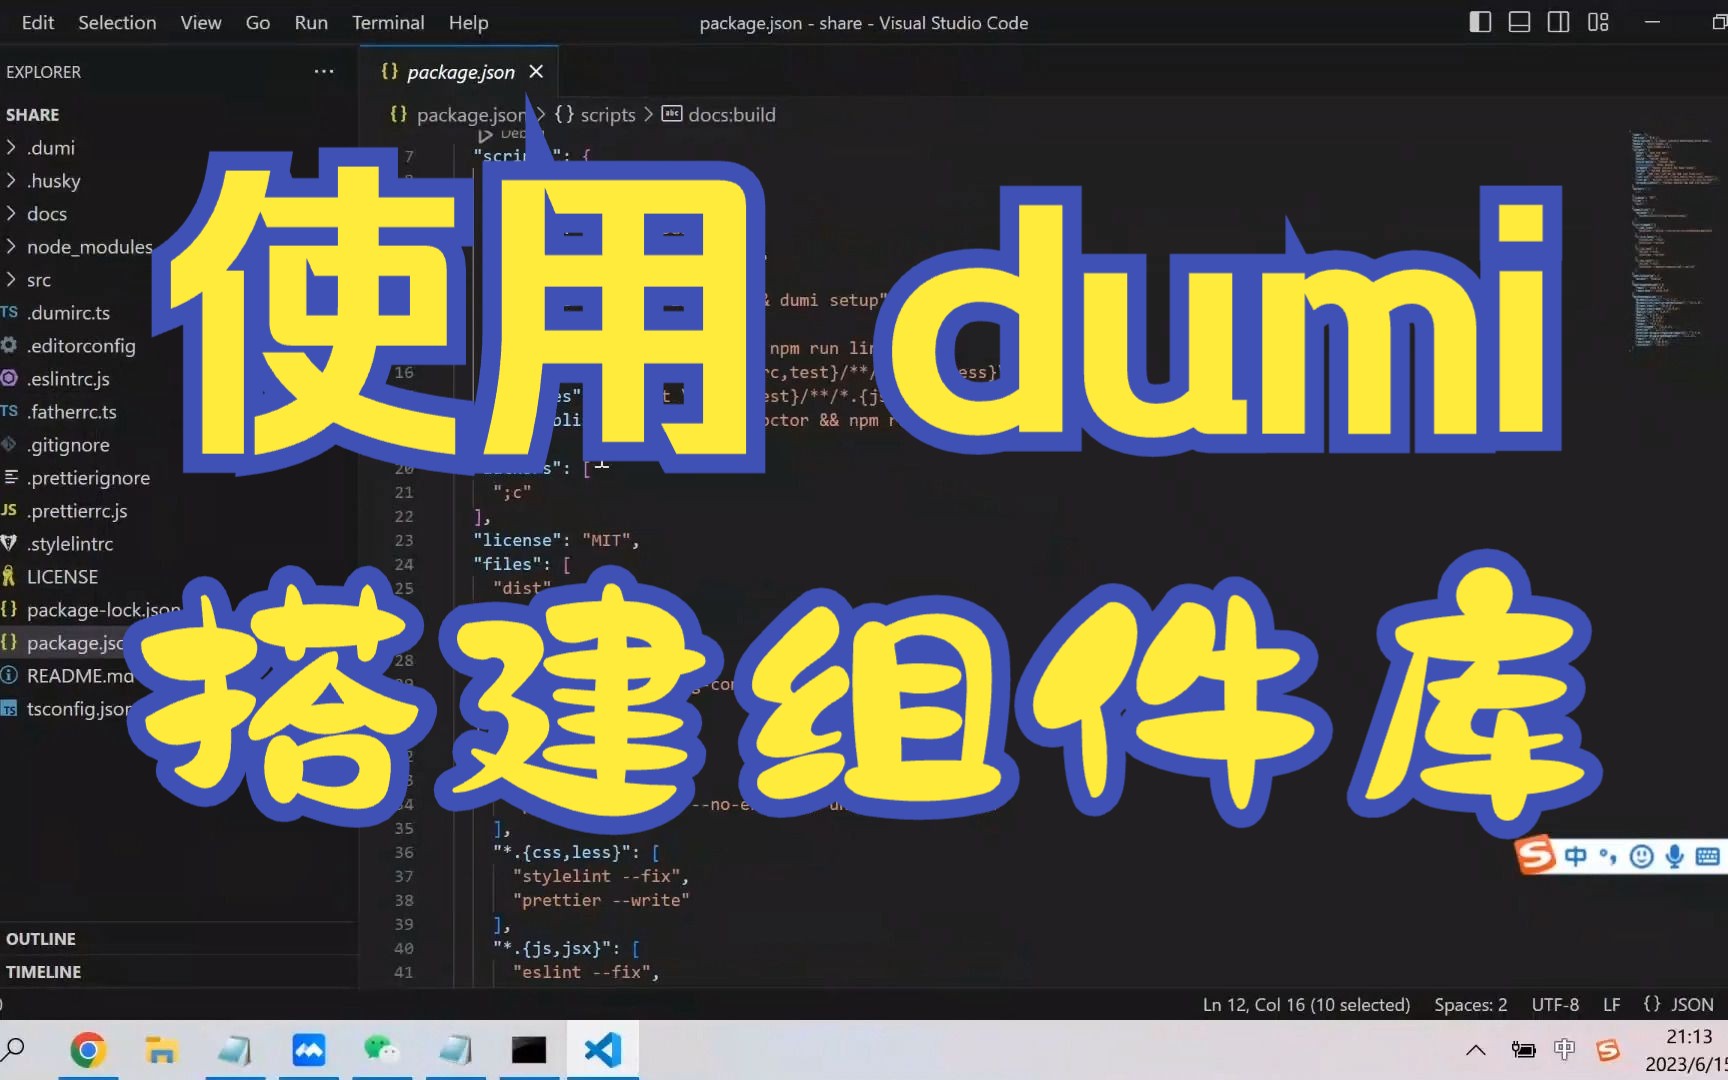Viewport: 1728px width, 1080px height.
Task: Open the Terminal menu
Action: 388,22
